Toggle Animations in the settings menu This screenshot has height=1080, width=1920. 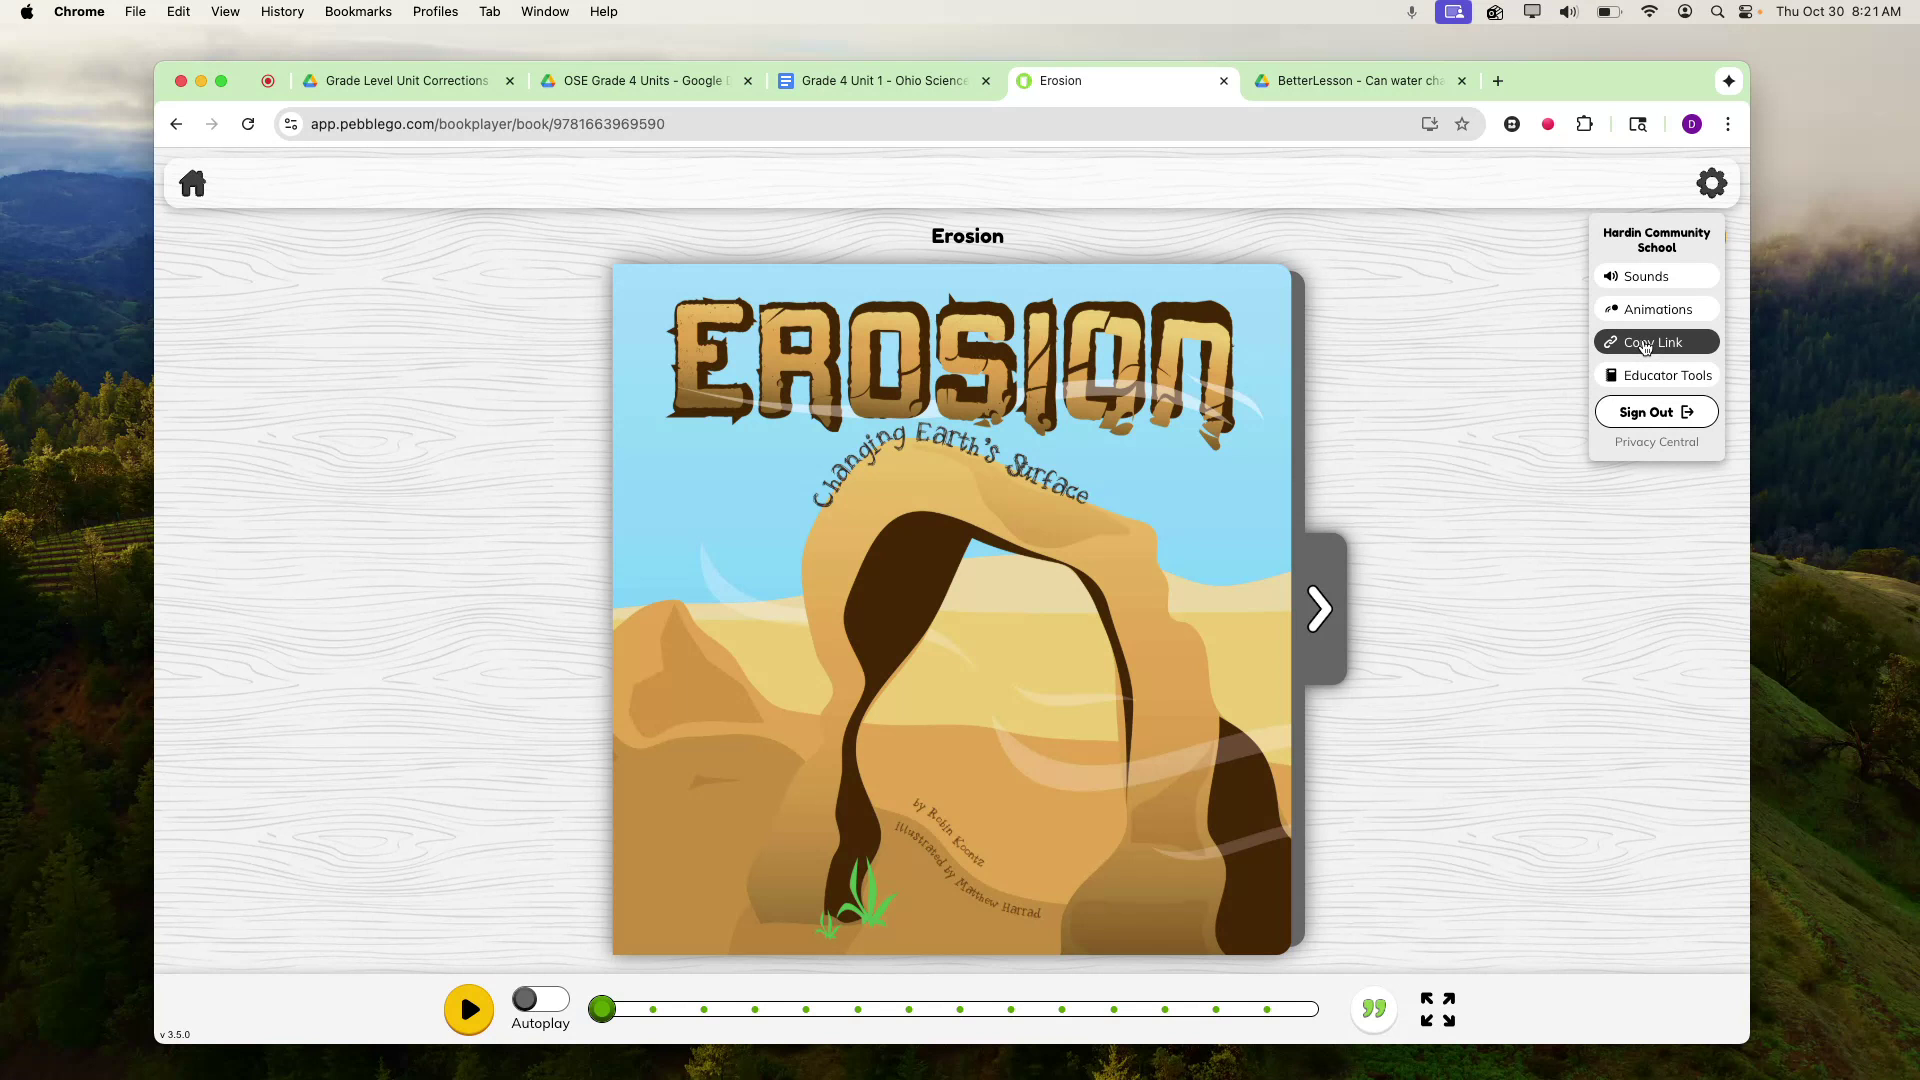pos(1655,309)
